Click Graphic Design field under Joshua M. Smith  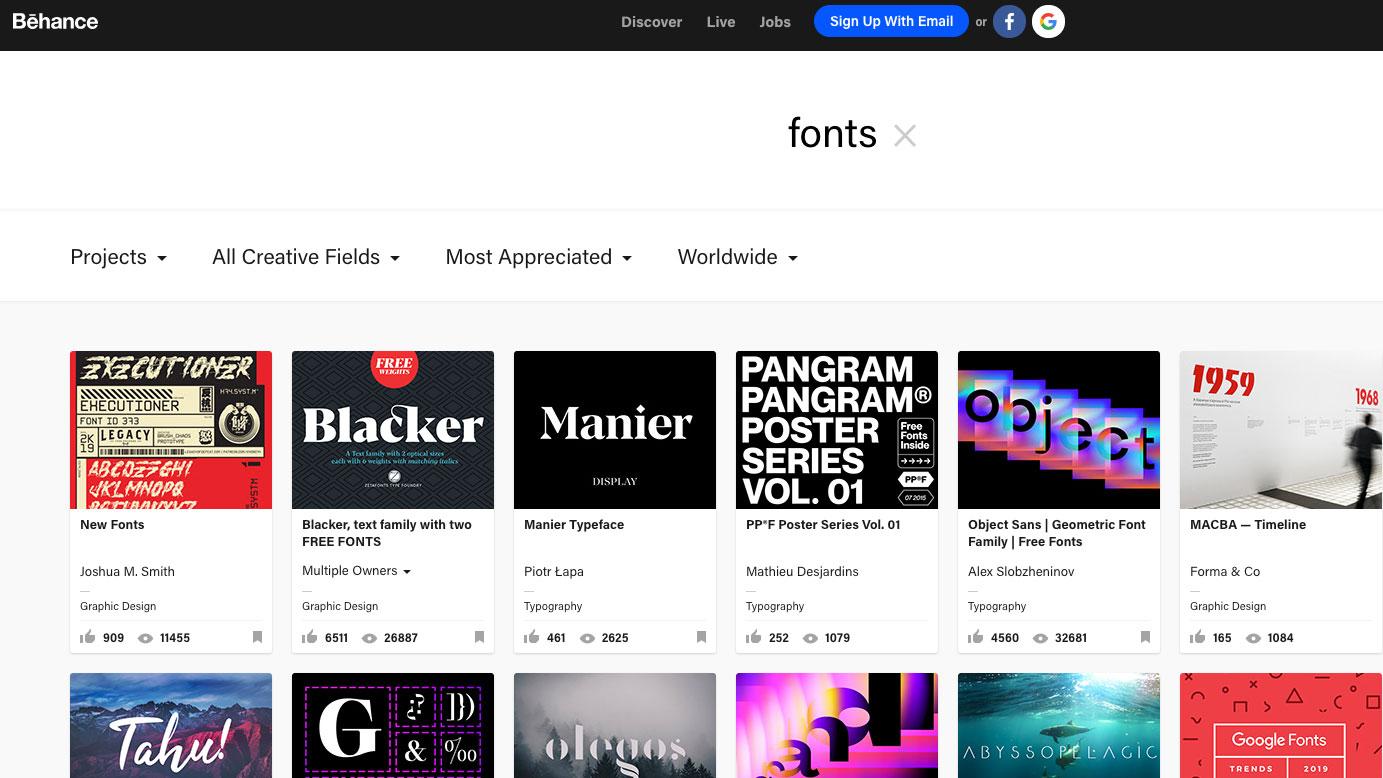(x=118, y=606)
